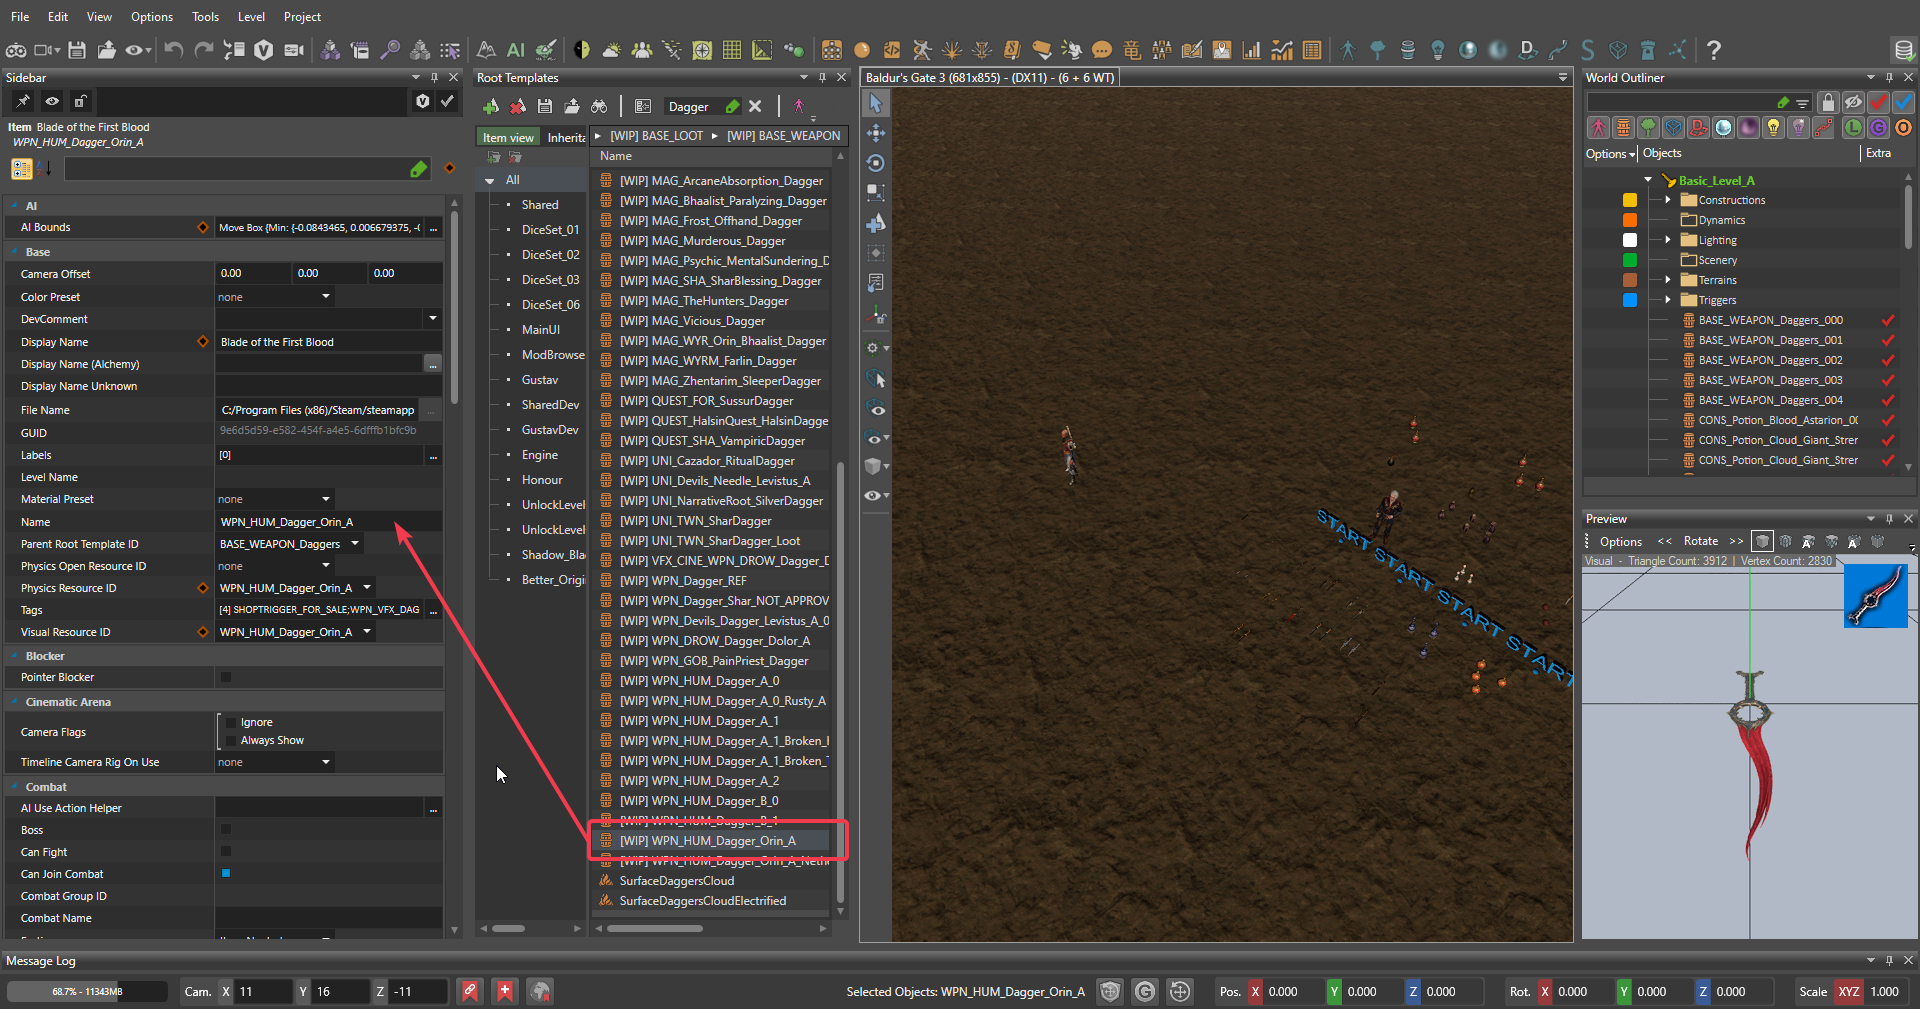Click the binoculars icon in Root Templates
1920x1009 pixels.
click(x=599, y=106)
